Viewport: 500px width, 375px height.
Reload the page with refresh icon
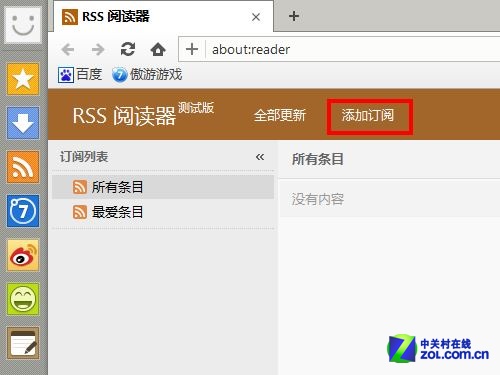tap(128, 49)
